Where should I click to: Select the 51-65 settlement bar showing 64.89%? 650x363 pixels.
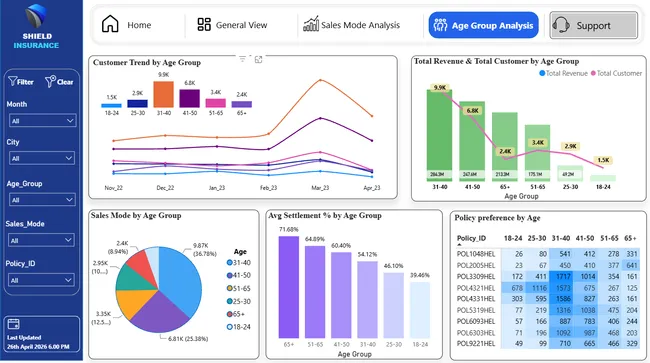(x=315, y=292)
